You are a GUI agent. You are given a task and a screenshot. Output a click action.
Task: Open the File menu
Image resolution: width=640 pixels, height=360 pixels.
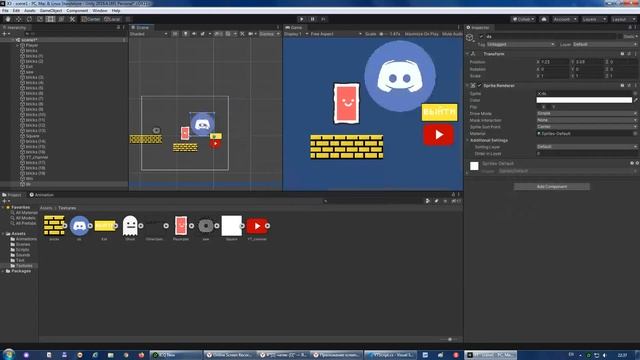(x=5, y=11)
